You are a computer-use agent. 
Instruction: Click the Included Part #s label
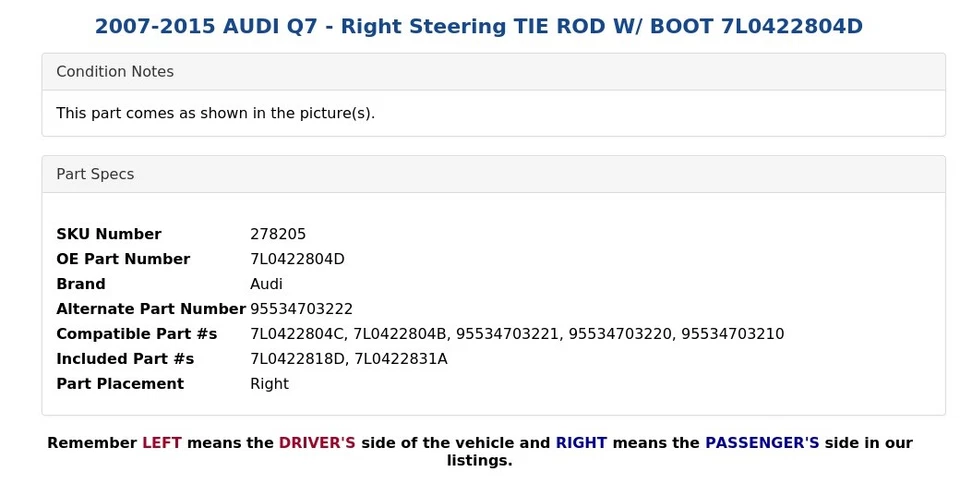coord(125,359)
